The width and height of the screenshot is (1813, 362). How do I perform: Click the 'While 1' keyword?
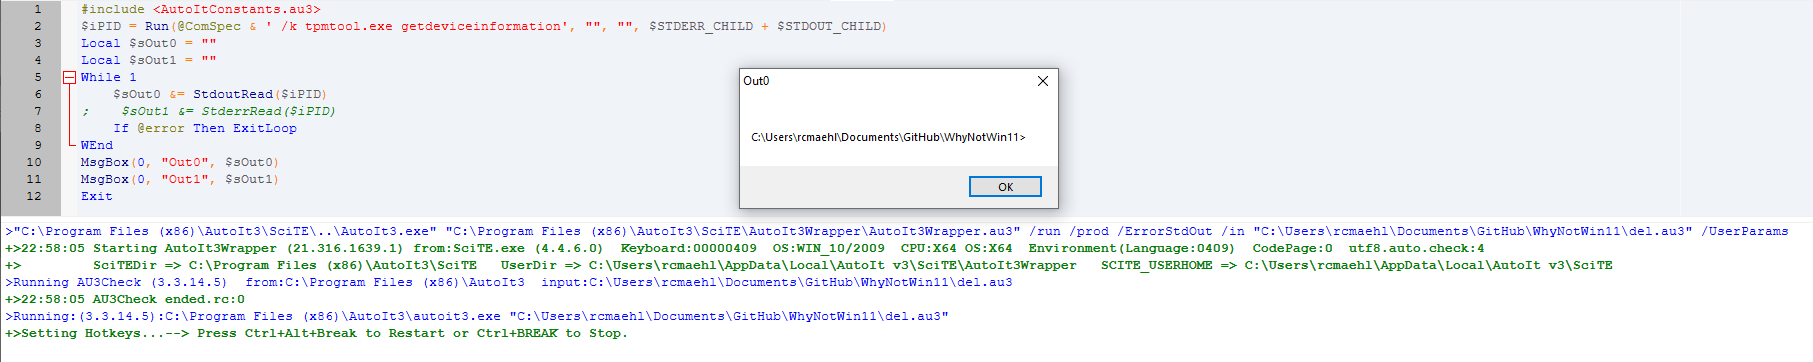[x=109, y=77]
